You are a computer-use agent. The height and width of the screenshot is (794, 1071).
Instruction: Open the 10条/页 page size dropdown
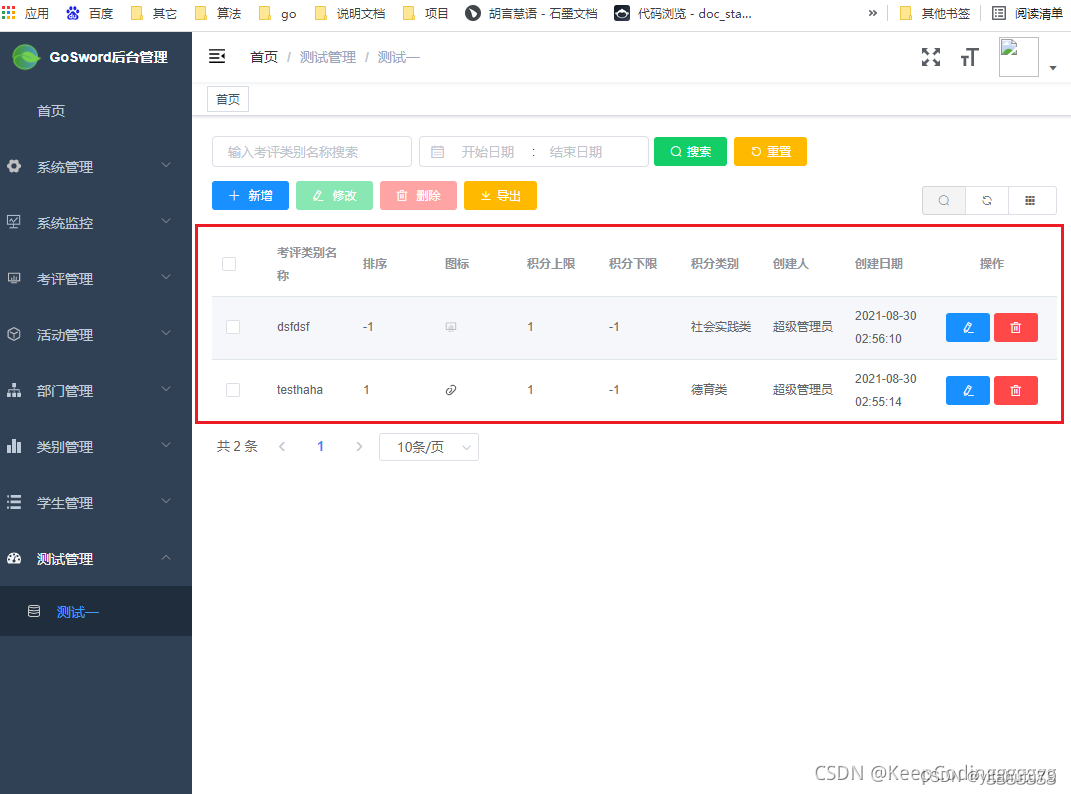click(428, 446)
